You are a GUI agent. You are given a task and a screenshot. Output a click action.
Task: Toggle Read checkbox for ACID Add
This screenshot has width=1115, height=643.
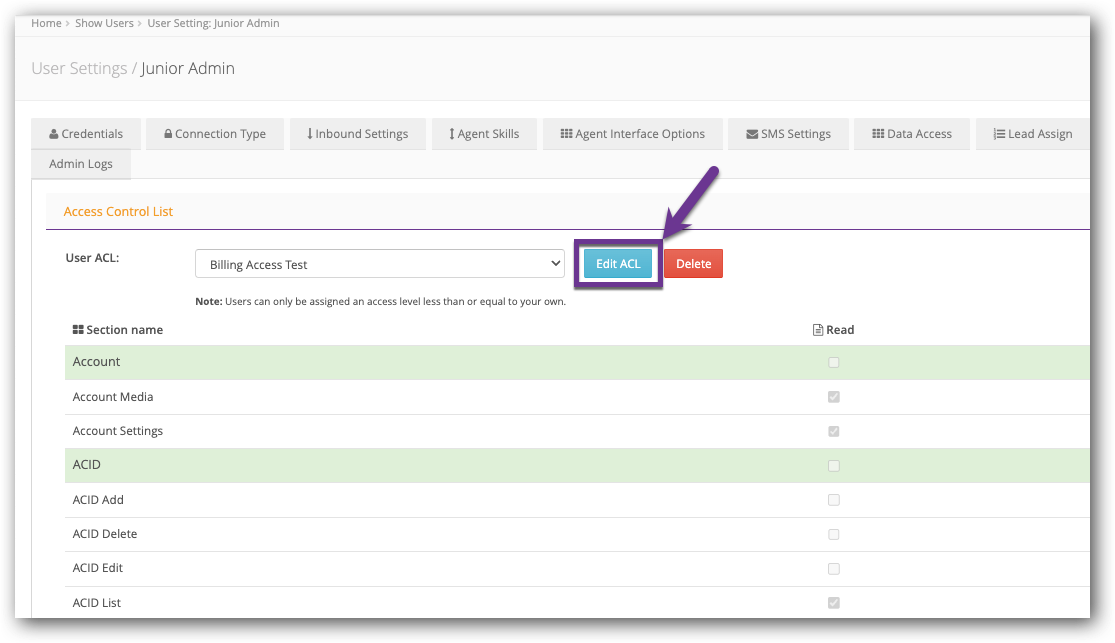click(834, 500)
